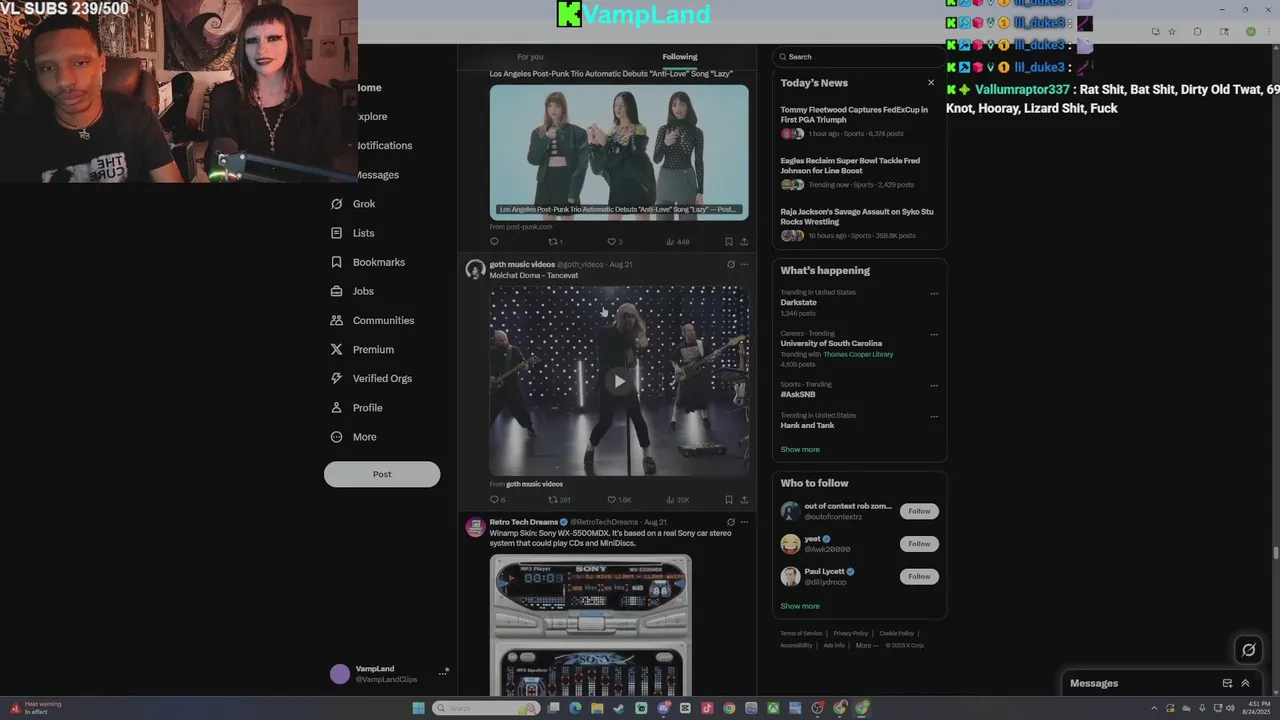Open Grok from the sidebar

click(353, 204)
